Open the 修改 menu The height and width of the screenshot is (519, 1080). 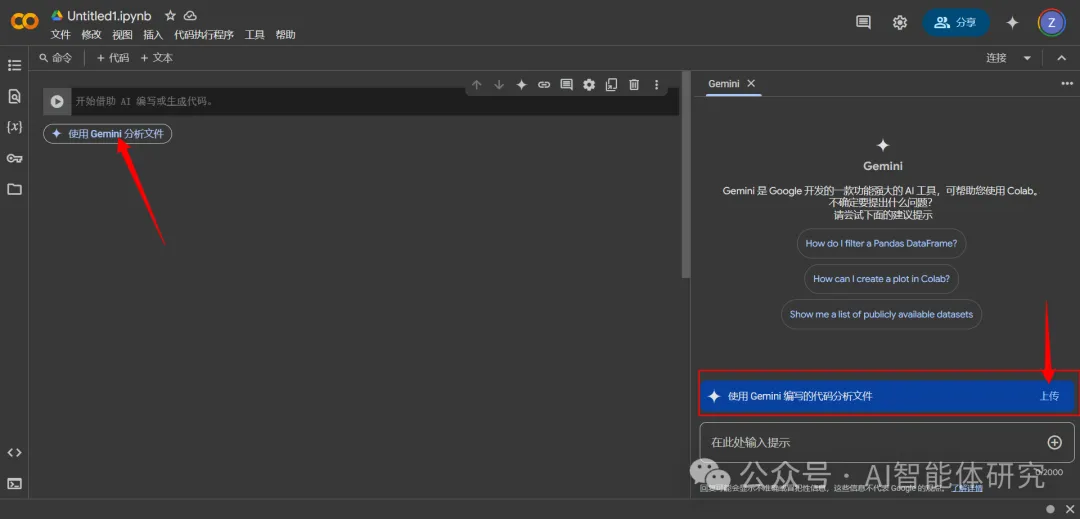(x=92, y=34)
